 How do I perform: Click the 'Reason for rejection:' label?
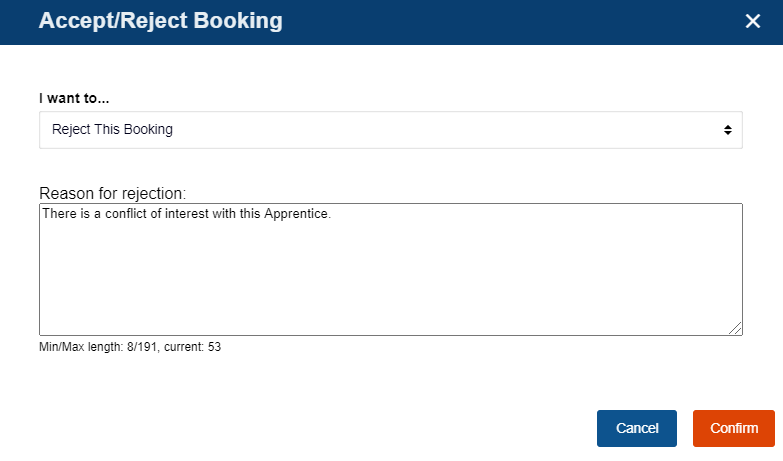tap(113, 192)
